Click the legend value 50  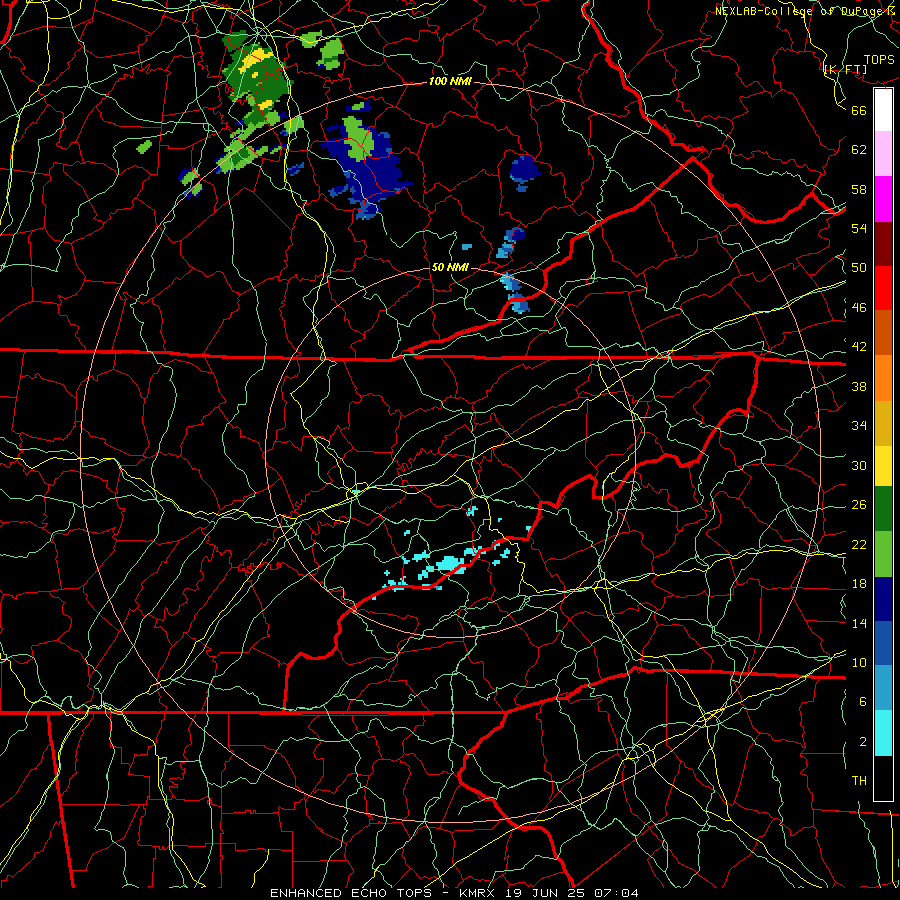tap(859, 268)
